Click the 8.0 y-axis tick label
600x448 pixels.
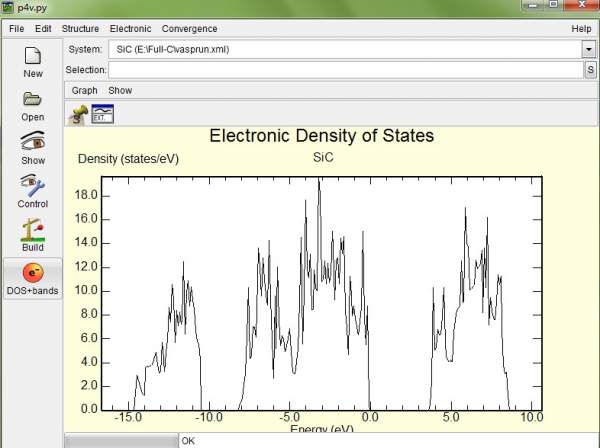pyautogui.click(x=89, y=314)
